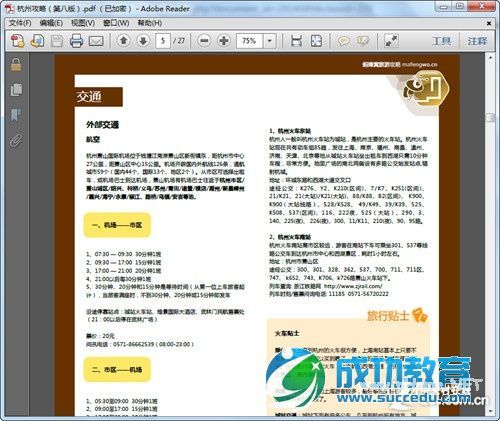Viewport: 500px width, 421px height.
Task: Send file by email envelope icon
Action: (96, 41)
